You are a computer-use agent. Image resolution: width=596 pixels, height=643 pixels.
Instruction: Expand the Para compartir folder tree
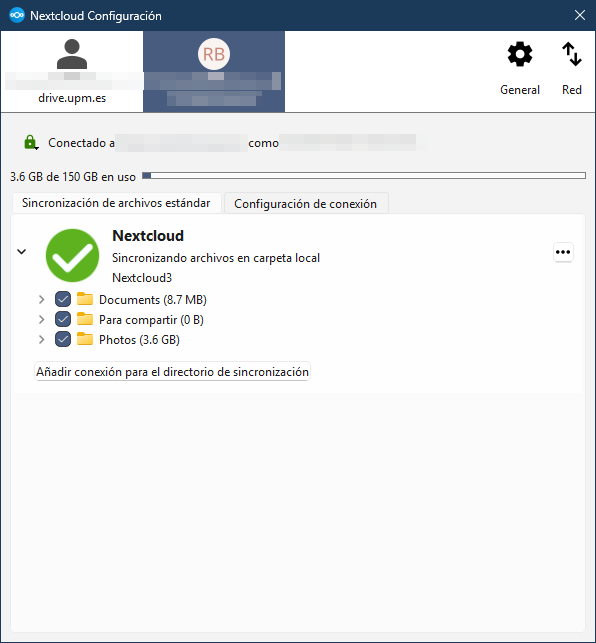41,319
